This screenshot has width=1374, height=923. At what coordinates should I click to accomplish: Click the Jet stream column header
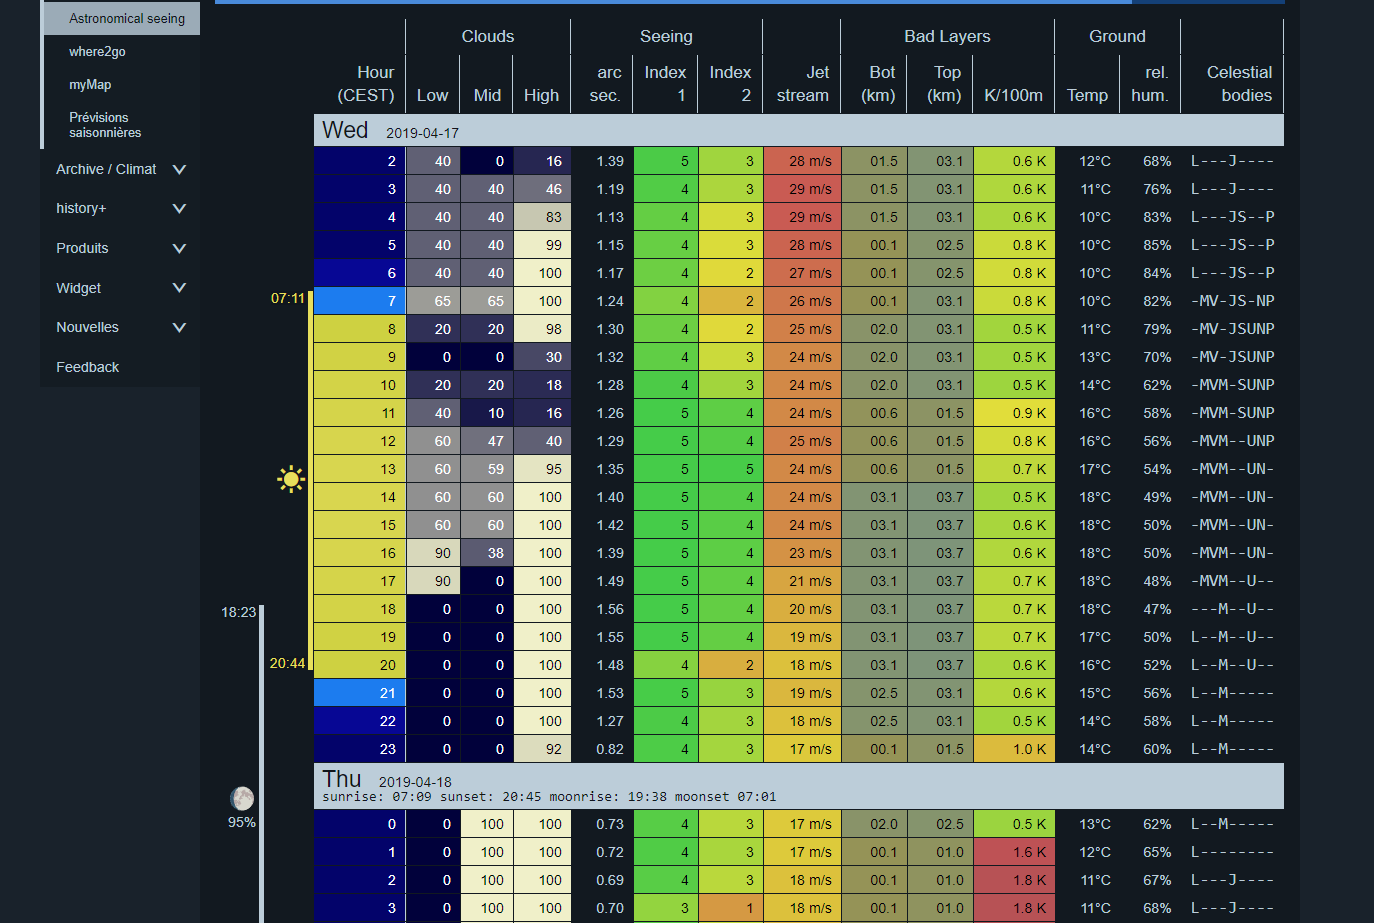coord(803,84)
